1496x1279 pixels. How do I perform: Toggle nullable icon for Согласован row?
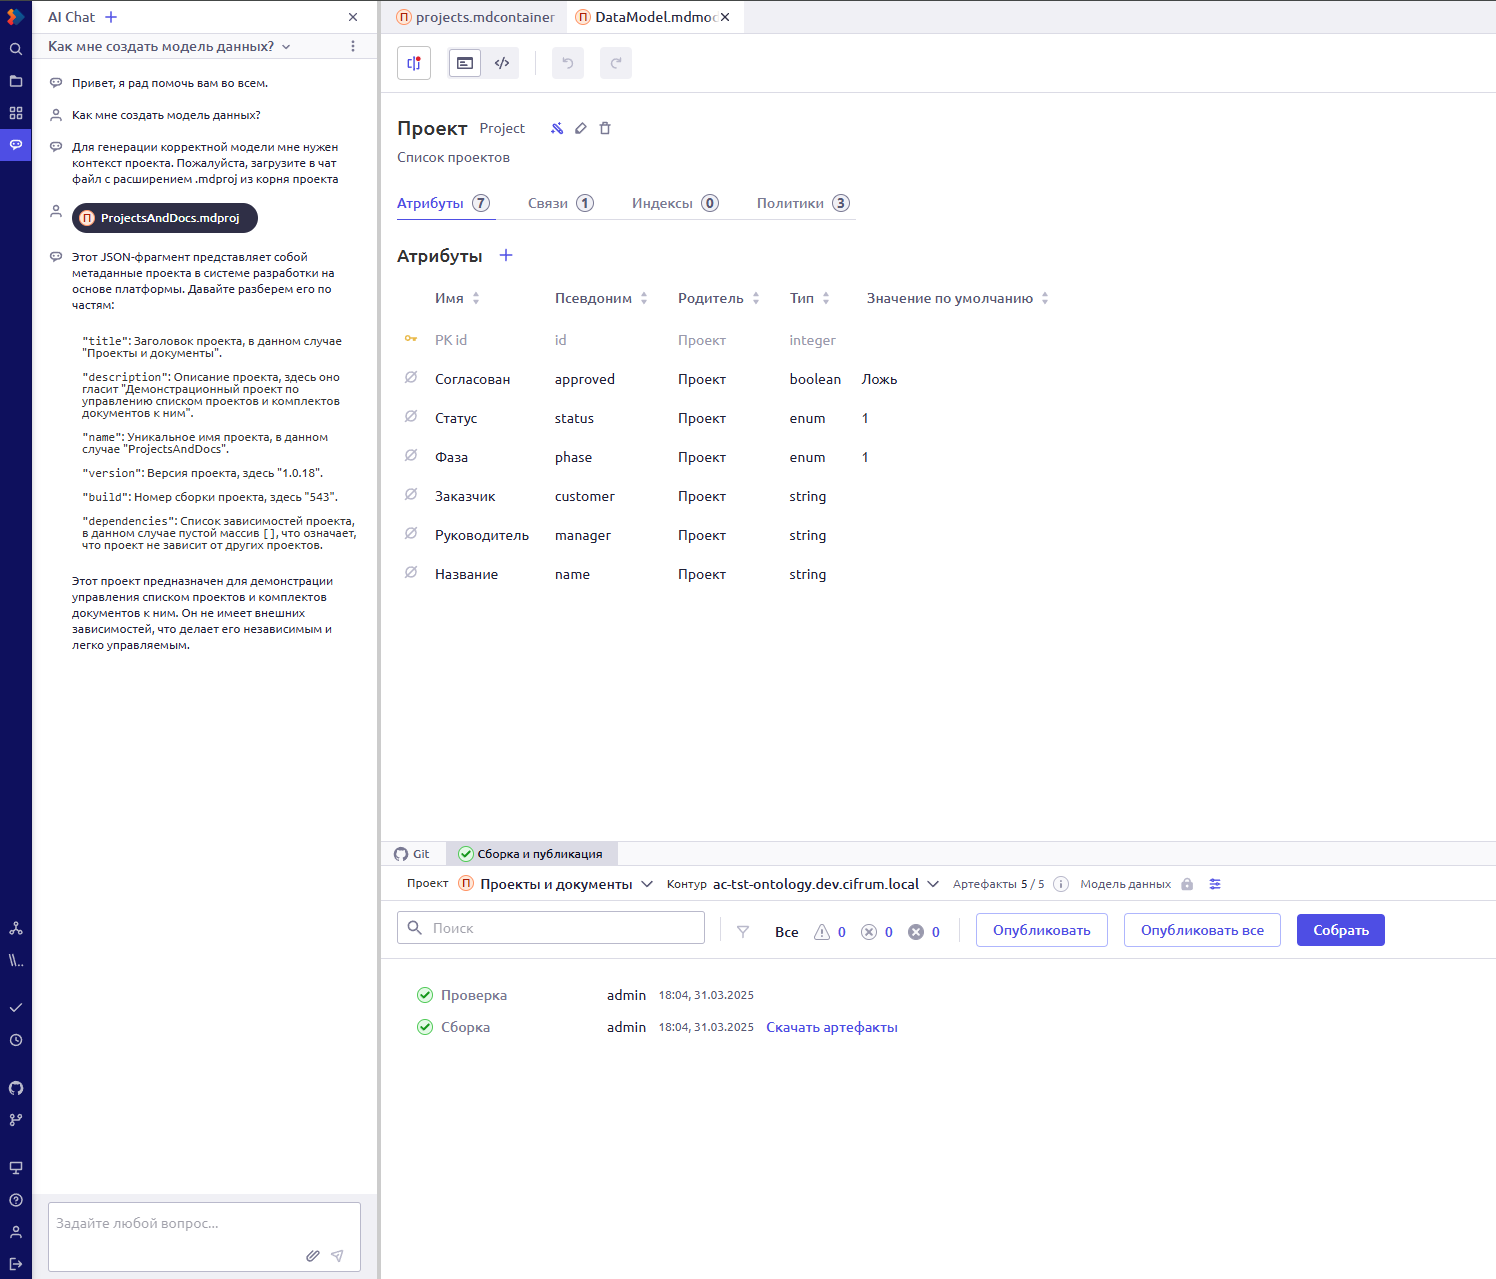coord(411,378)
